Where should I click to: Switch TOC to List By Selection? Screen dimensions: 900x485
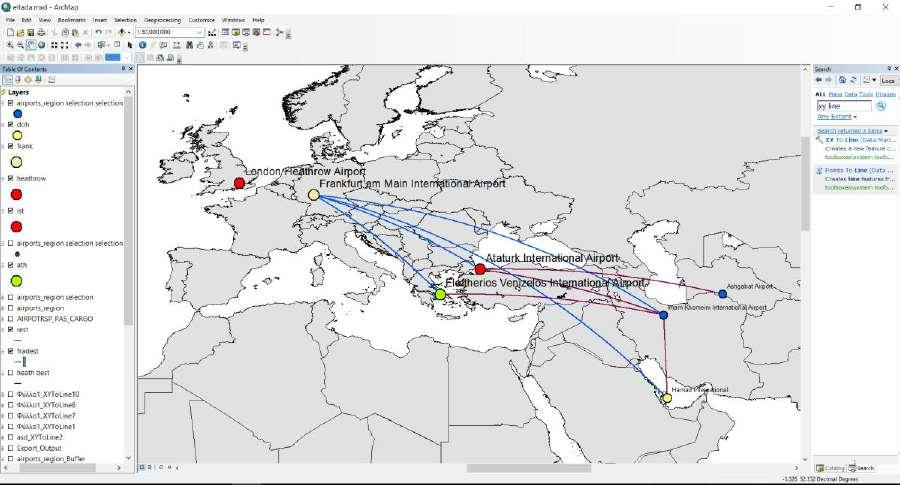38,80
